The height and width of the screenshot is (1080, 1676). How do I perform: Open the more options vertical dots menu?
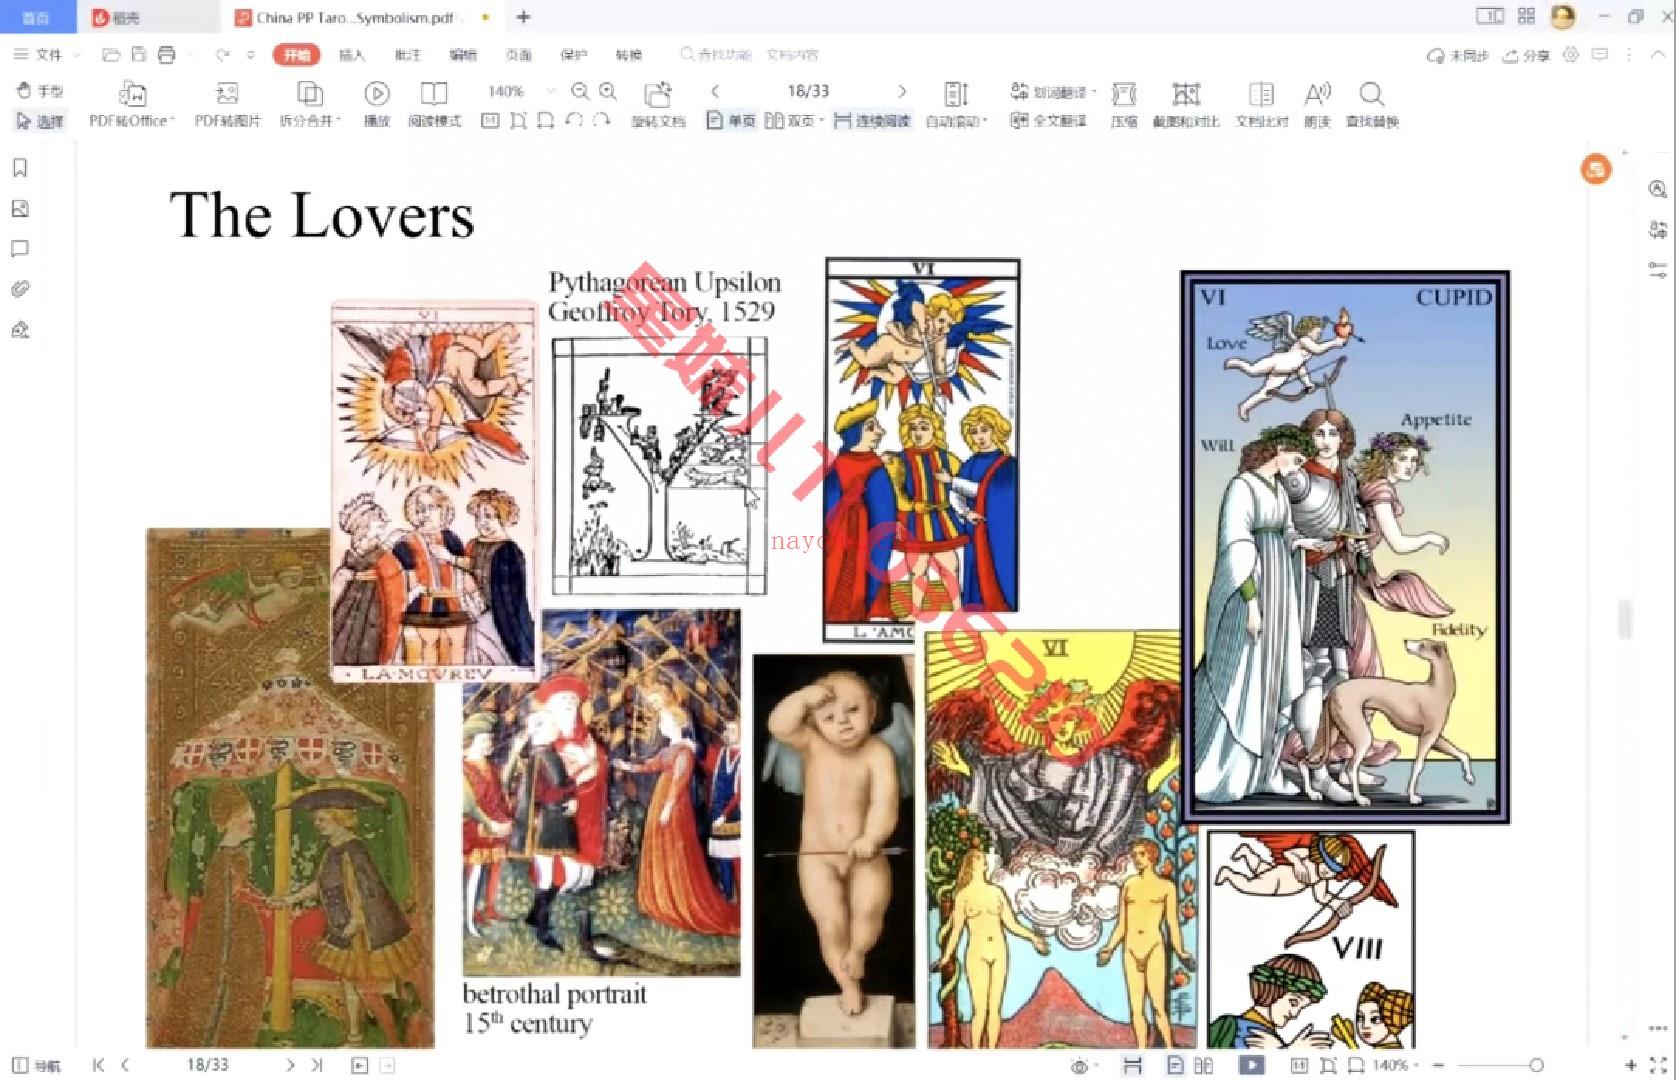pos(1629,55)
